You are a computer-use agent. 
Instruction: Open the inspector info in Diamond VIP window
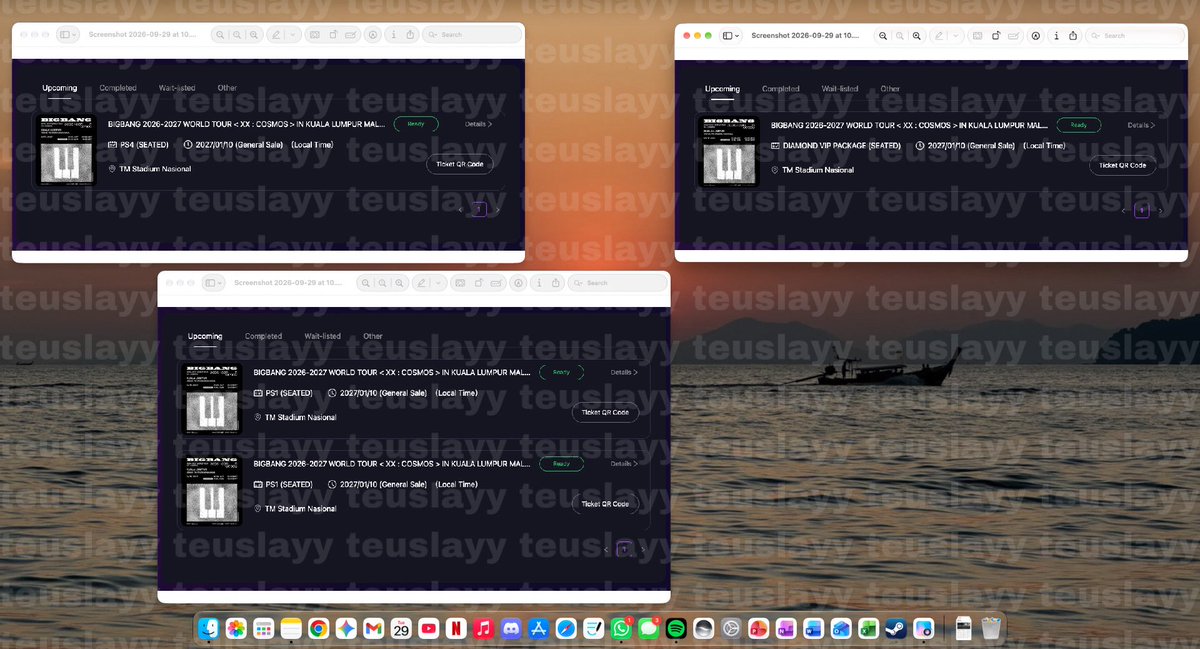[1056, 35]
